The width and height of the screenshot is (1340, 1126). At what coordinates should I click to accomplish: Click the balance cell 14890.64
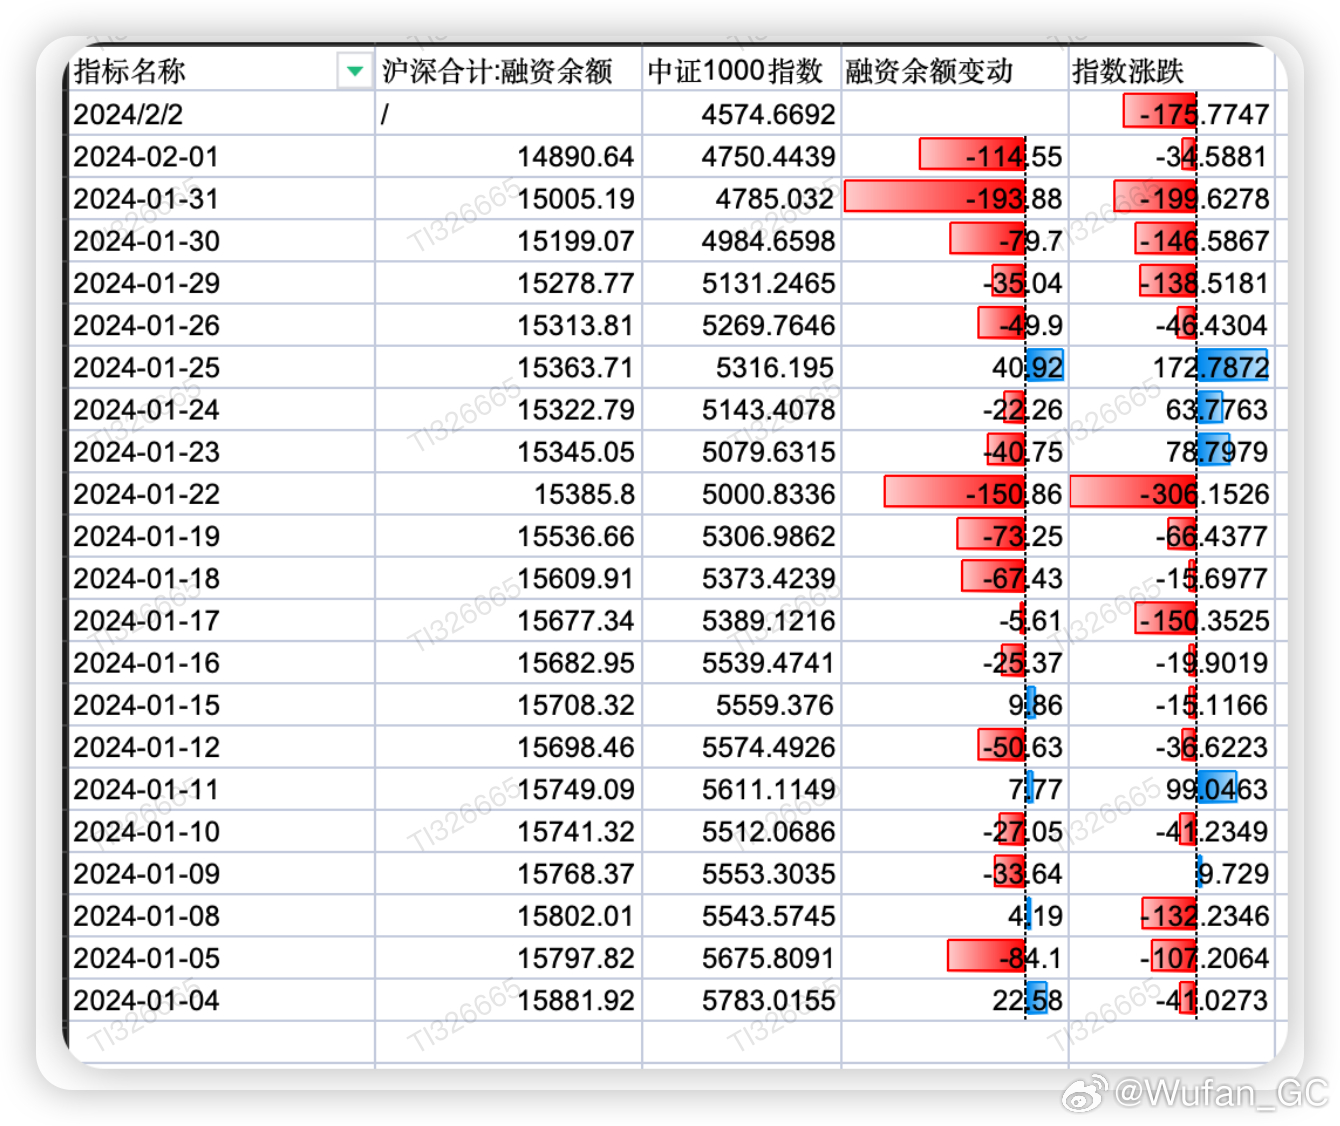point(508,156)
